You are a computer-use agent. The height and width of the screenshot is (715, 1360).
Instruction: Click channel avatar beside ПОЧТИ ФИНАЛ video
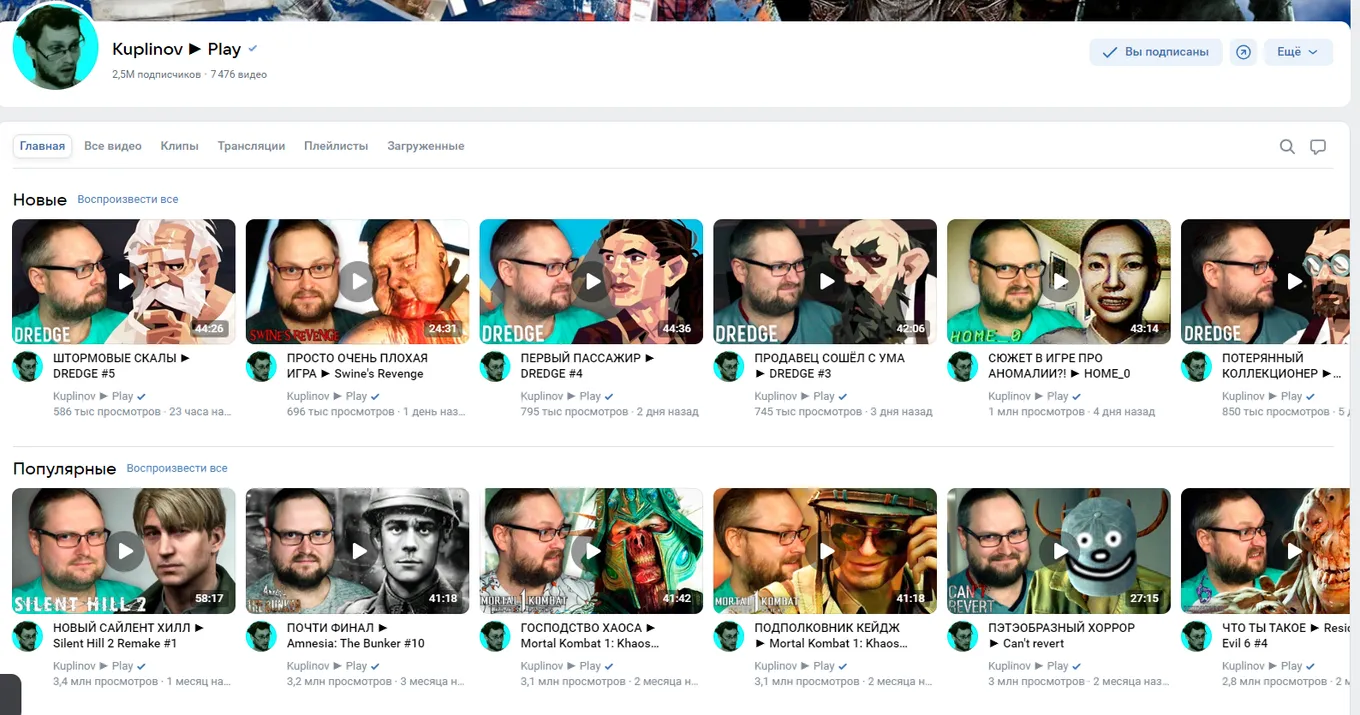click(261, 636)
